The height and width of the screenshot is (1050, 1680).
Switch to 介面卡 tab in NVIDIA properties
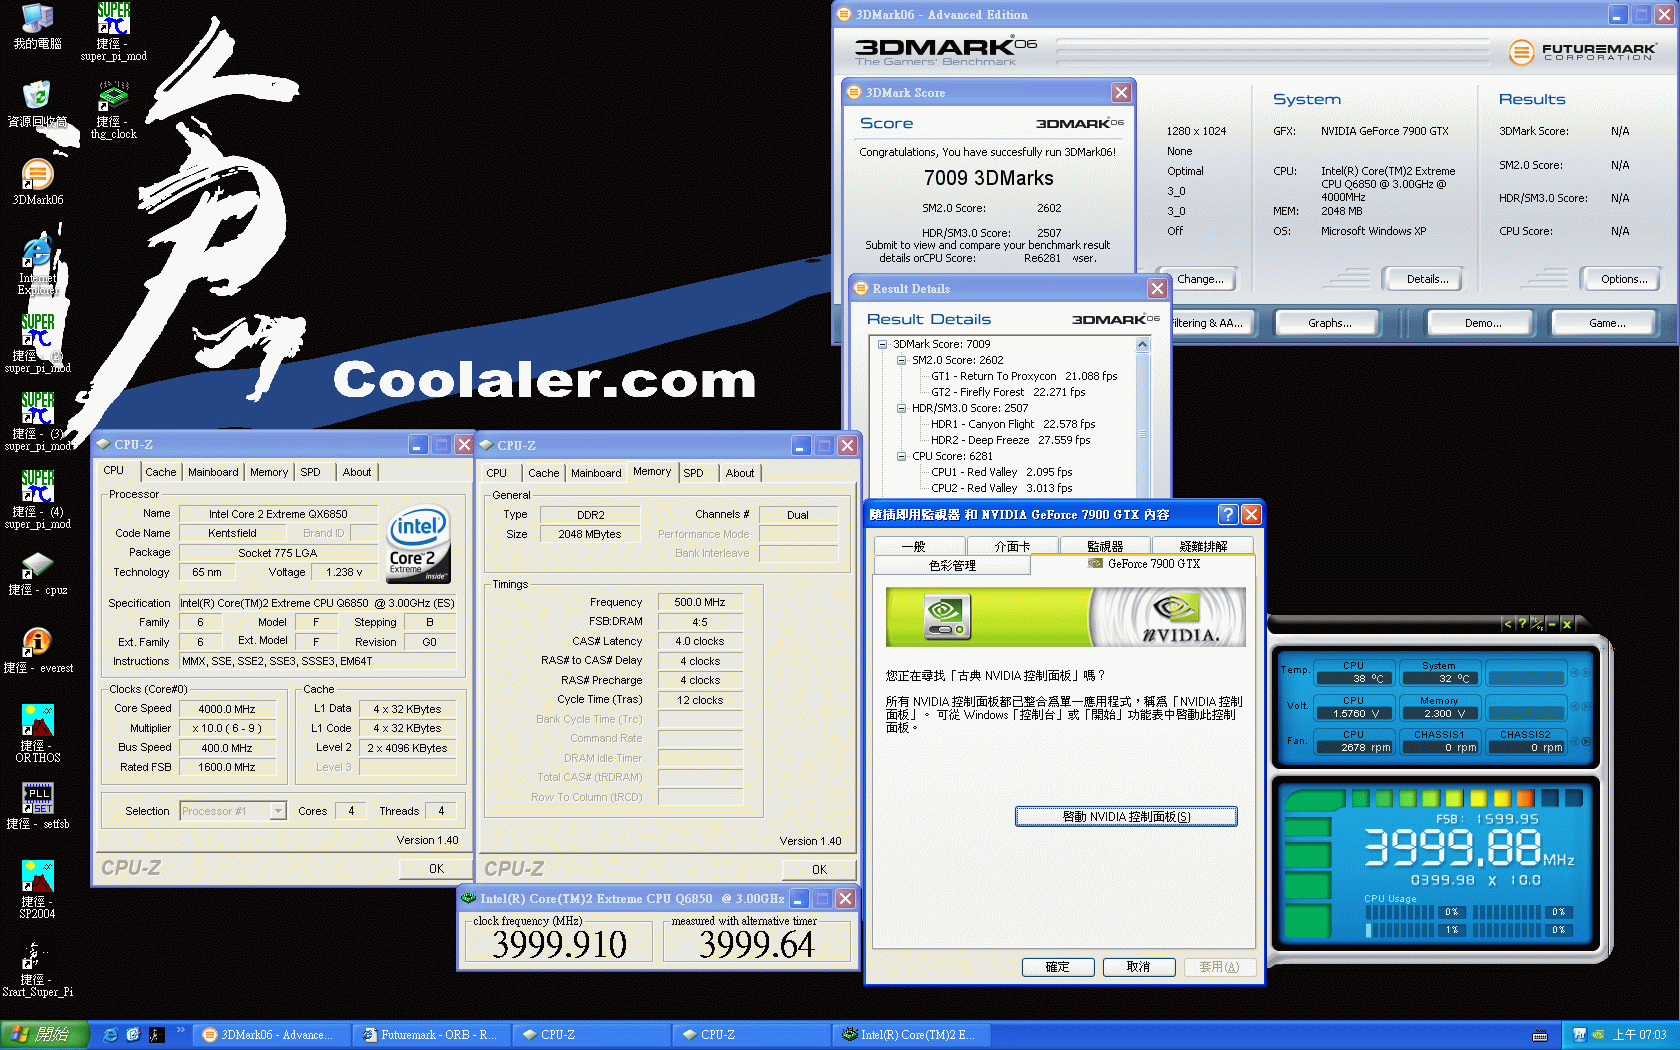point(1012,546)
